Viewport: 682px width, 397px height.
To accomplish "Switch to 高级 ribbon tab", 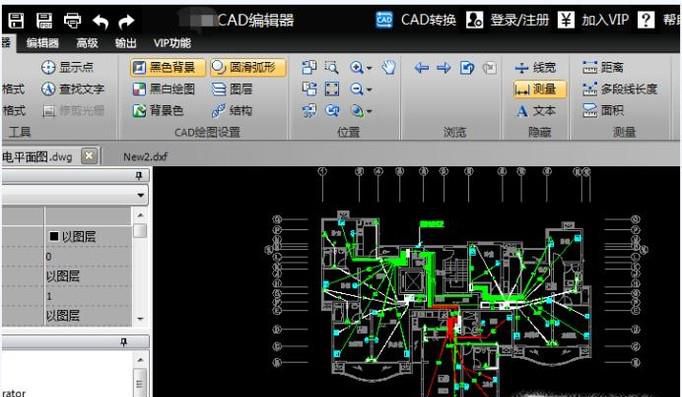I will pyautogui.click(x=87, y=43).
